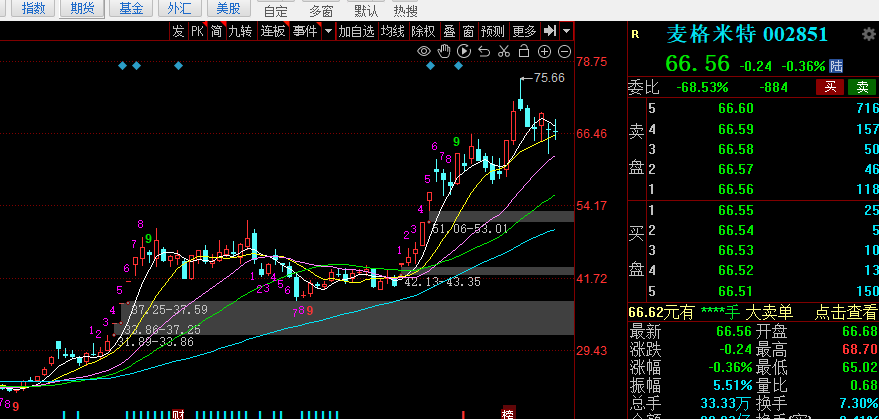Click the 除权 adjustment button
Viewport: 879px width, 419px height.
coord(423,31)
